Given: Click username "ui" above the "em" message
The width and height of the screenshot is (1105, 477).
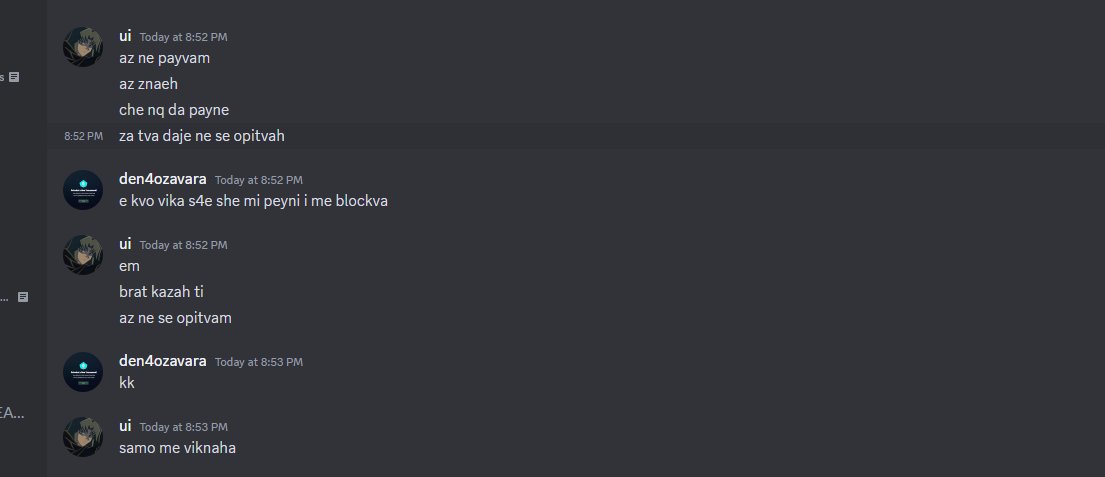Looking at the screenshot, I should coord(125,244).
